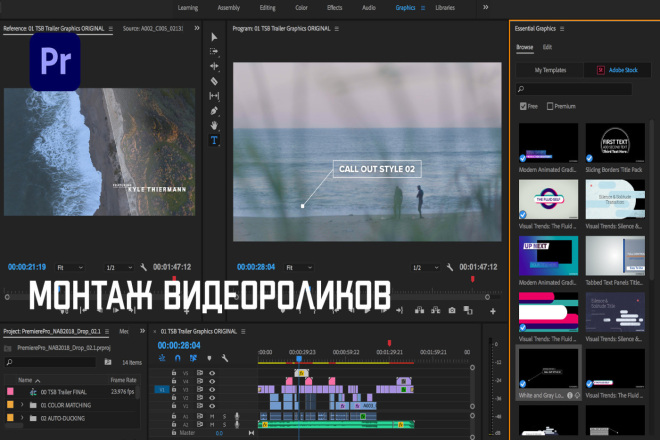Hide track V1 with eye icon

click(212, 406)
